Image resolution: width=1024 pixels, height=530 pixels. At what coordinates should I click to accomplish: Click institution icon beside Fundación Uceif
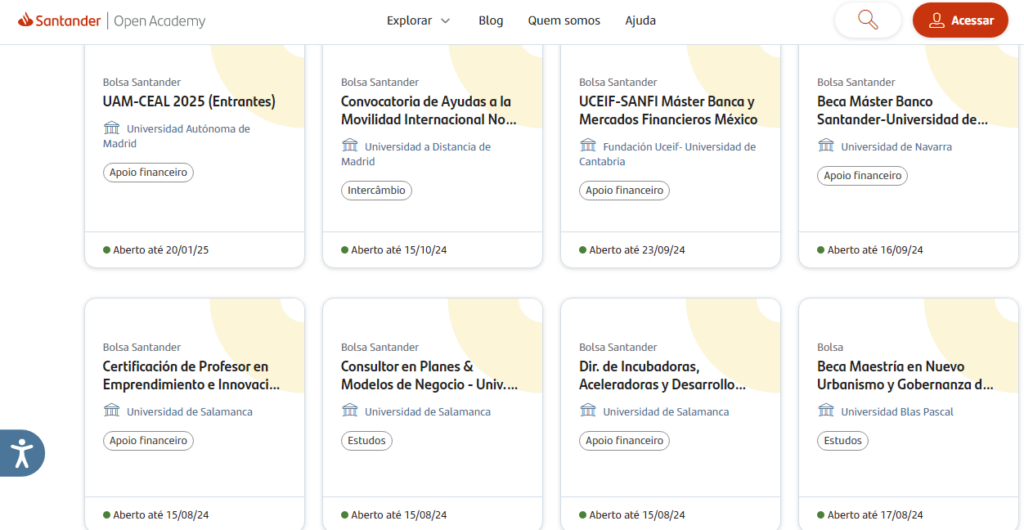coord(588,146)
